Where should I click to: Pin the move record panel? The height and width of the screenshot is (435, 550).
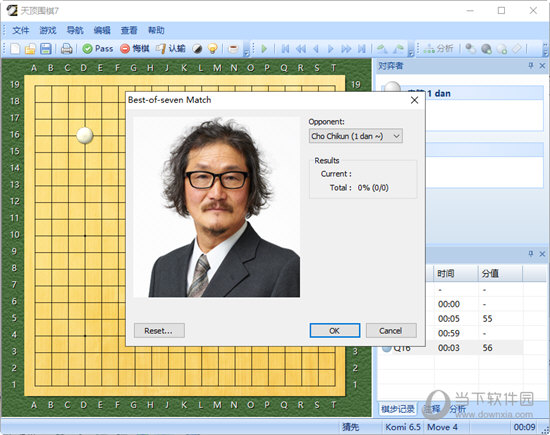[530, 254]
